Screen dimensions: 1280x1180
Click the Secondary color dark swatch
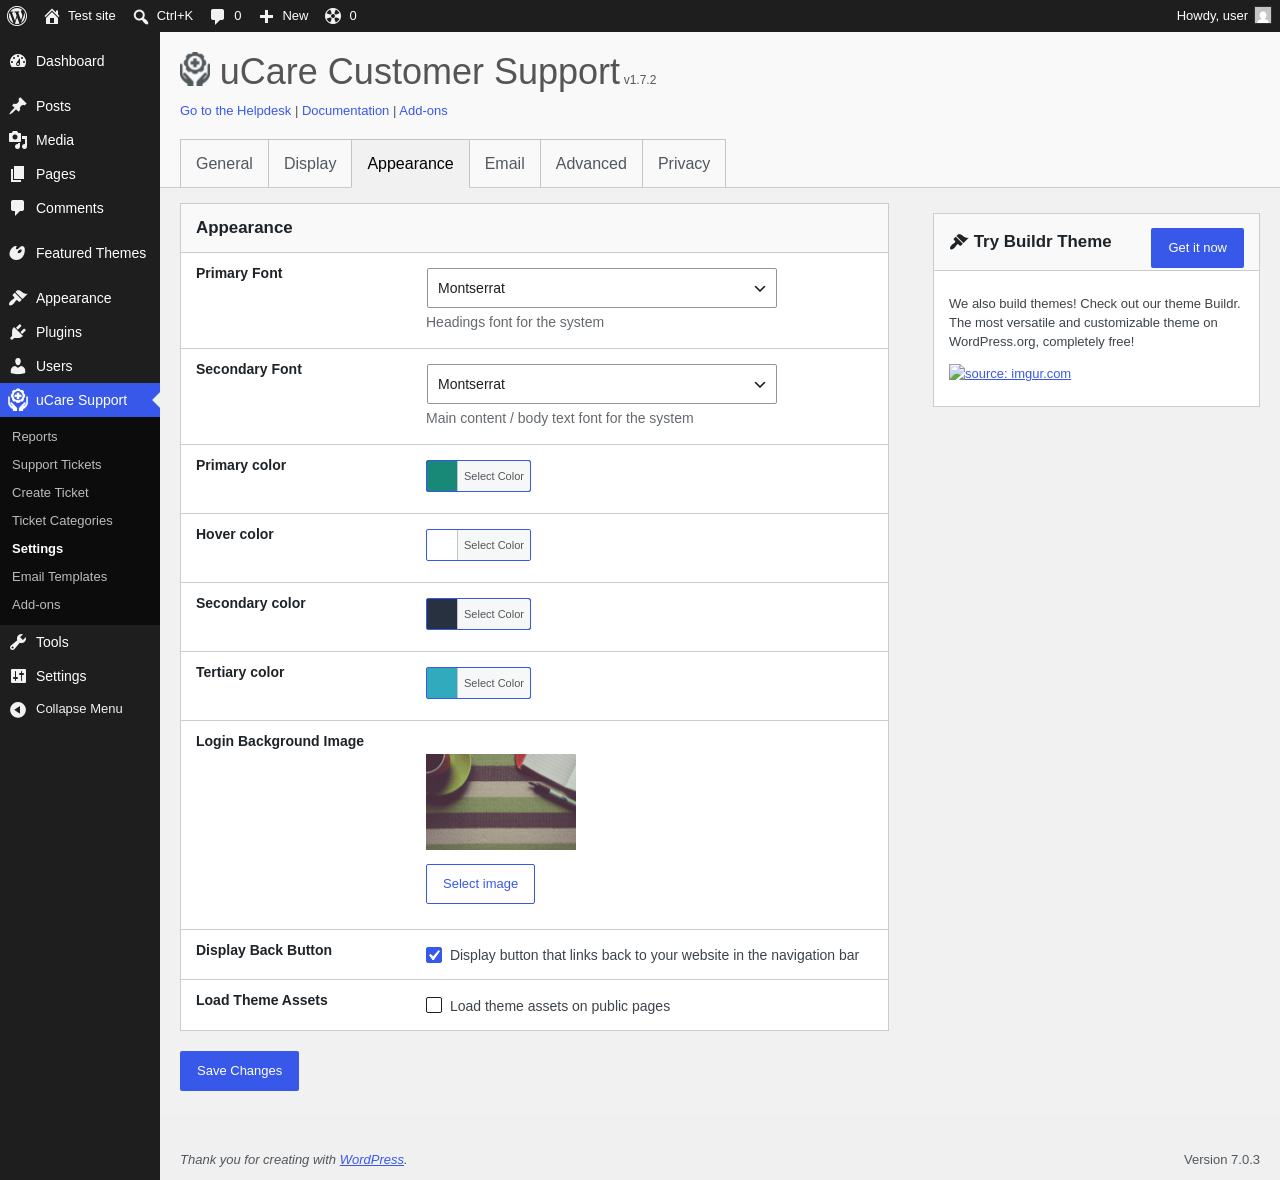442,614
